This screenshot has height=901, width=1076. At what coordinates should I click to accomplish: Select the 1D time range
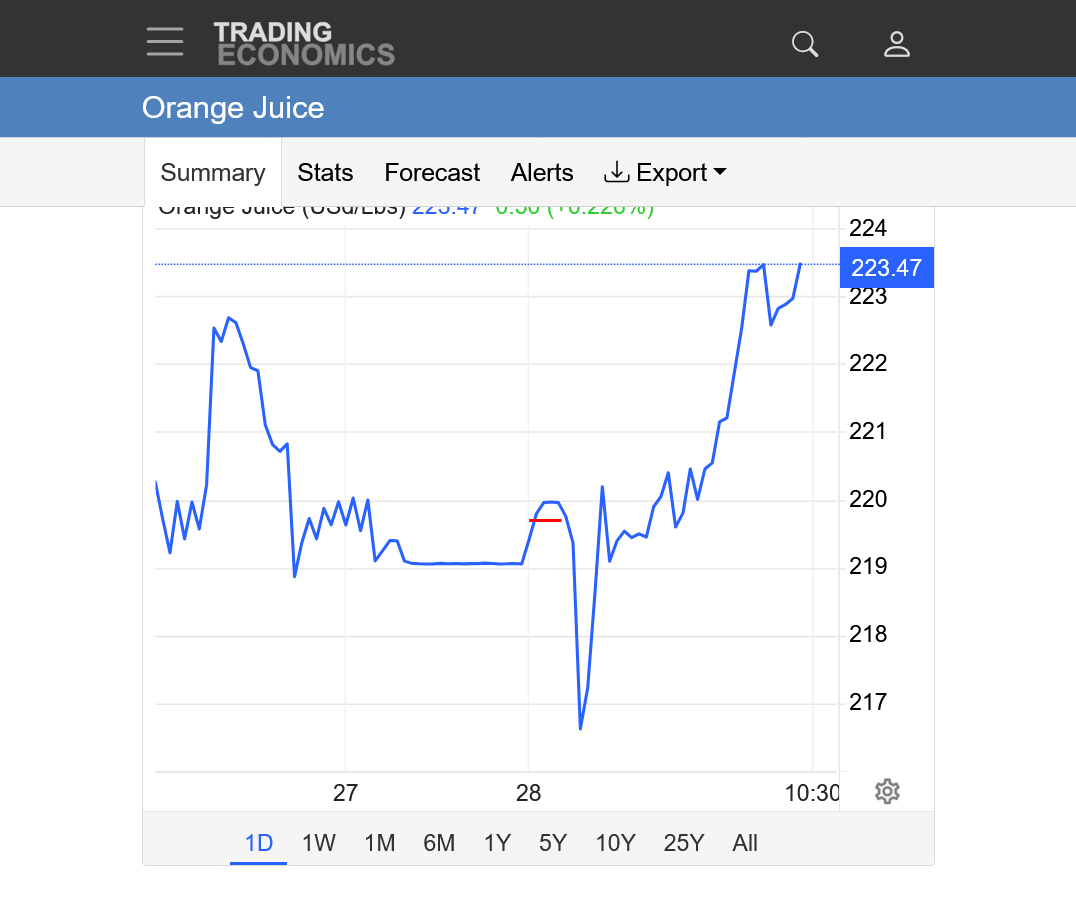tap(258, 843)
